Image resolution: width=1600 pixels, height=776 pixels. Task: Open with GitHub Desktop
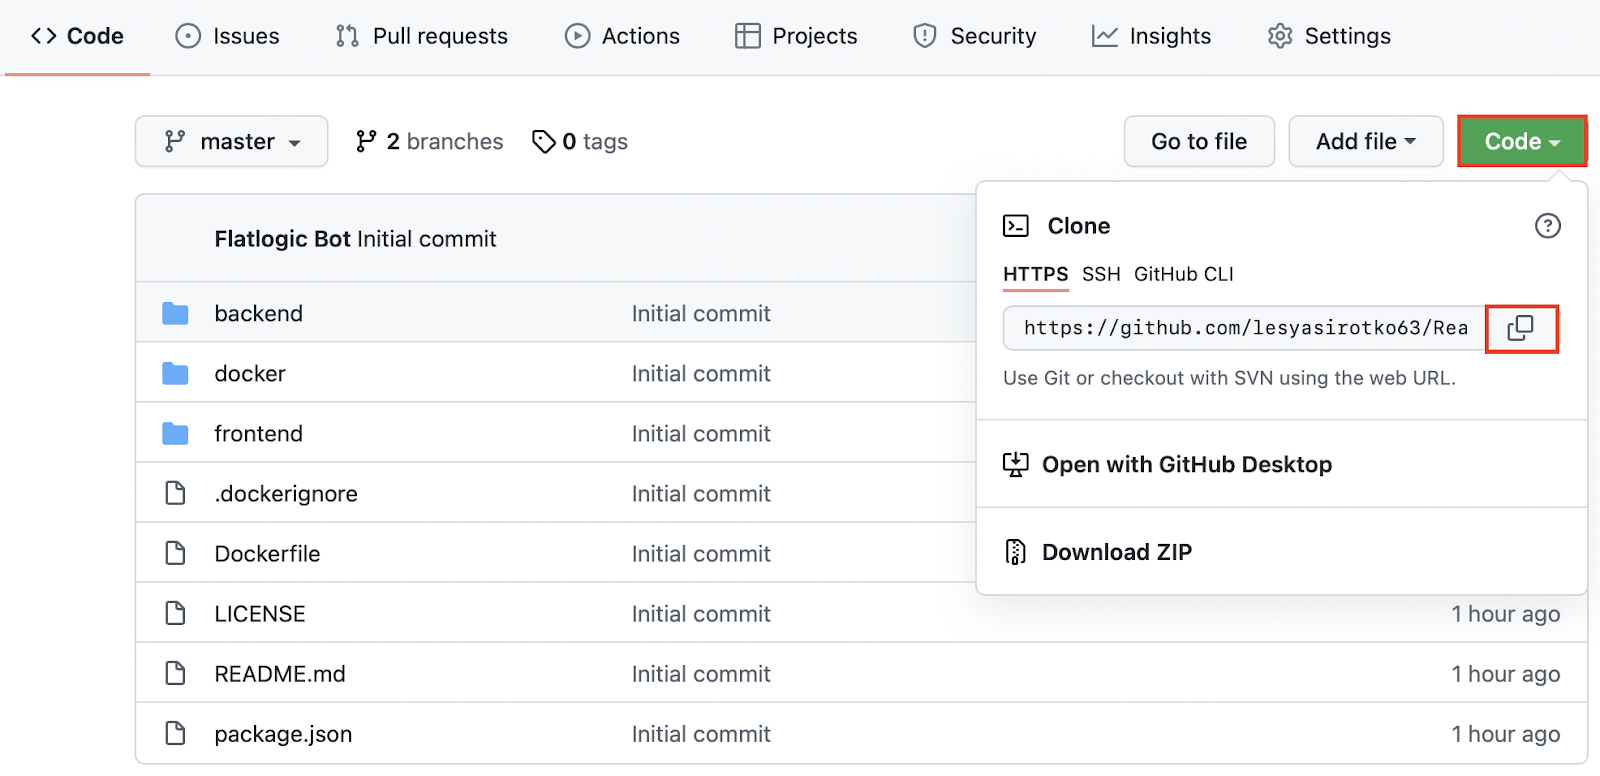click(1187, 464)
